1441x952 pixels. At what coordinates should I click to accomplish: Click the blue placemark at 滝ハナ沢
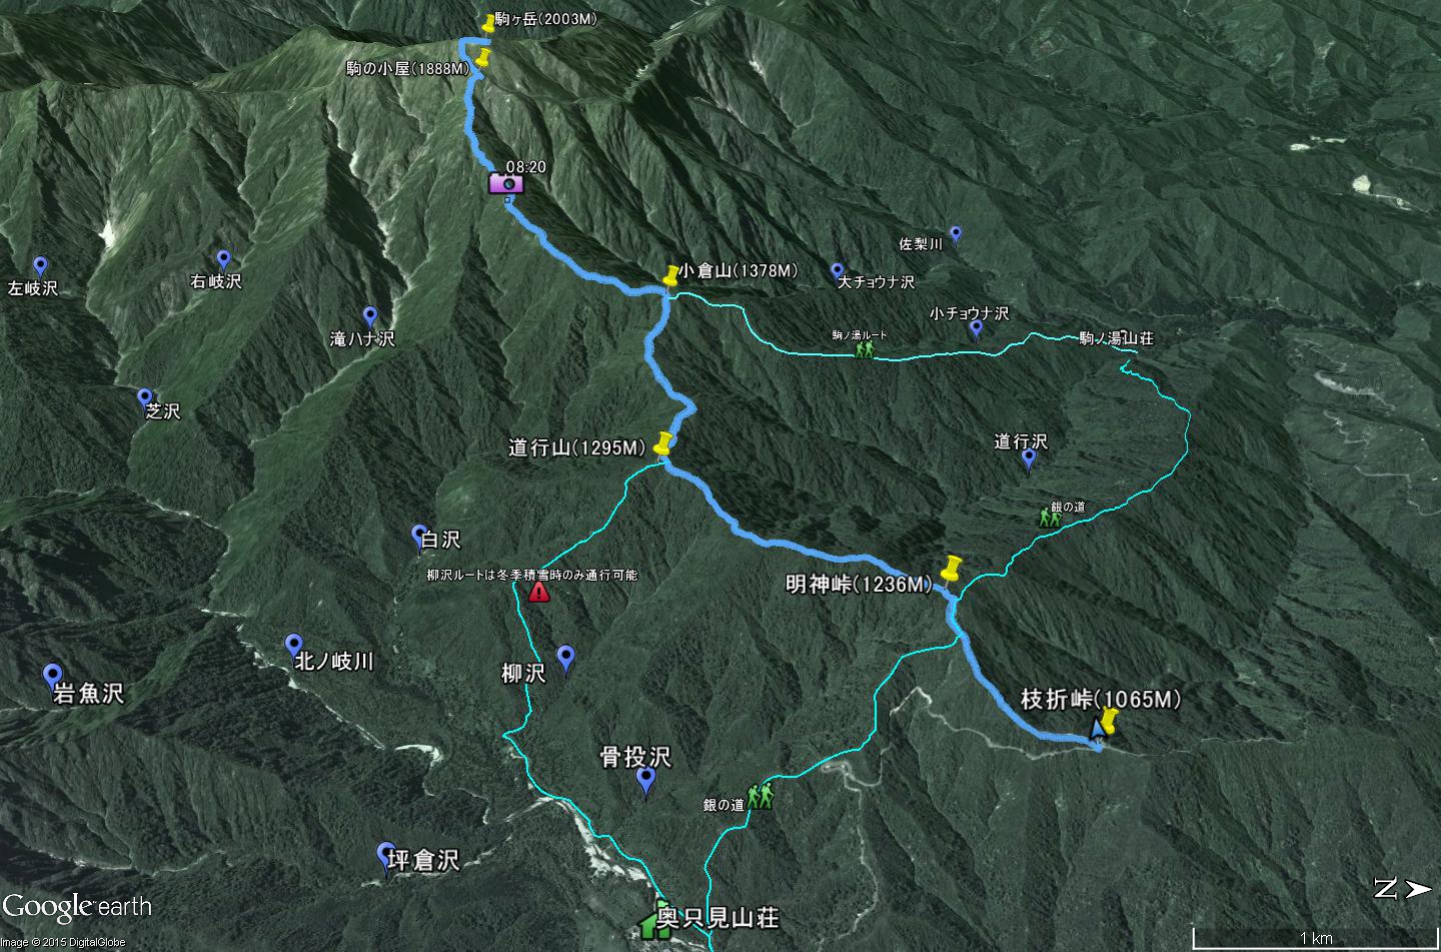[x=370, y=317]
